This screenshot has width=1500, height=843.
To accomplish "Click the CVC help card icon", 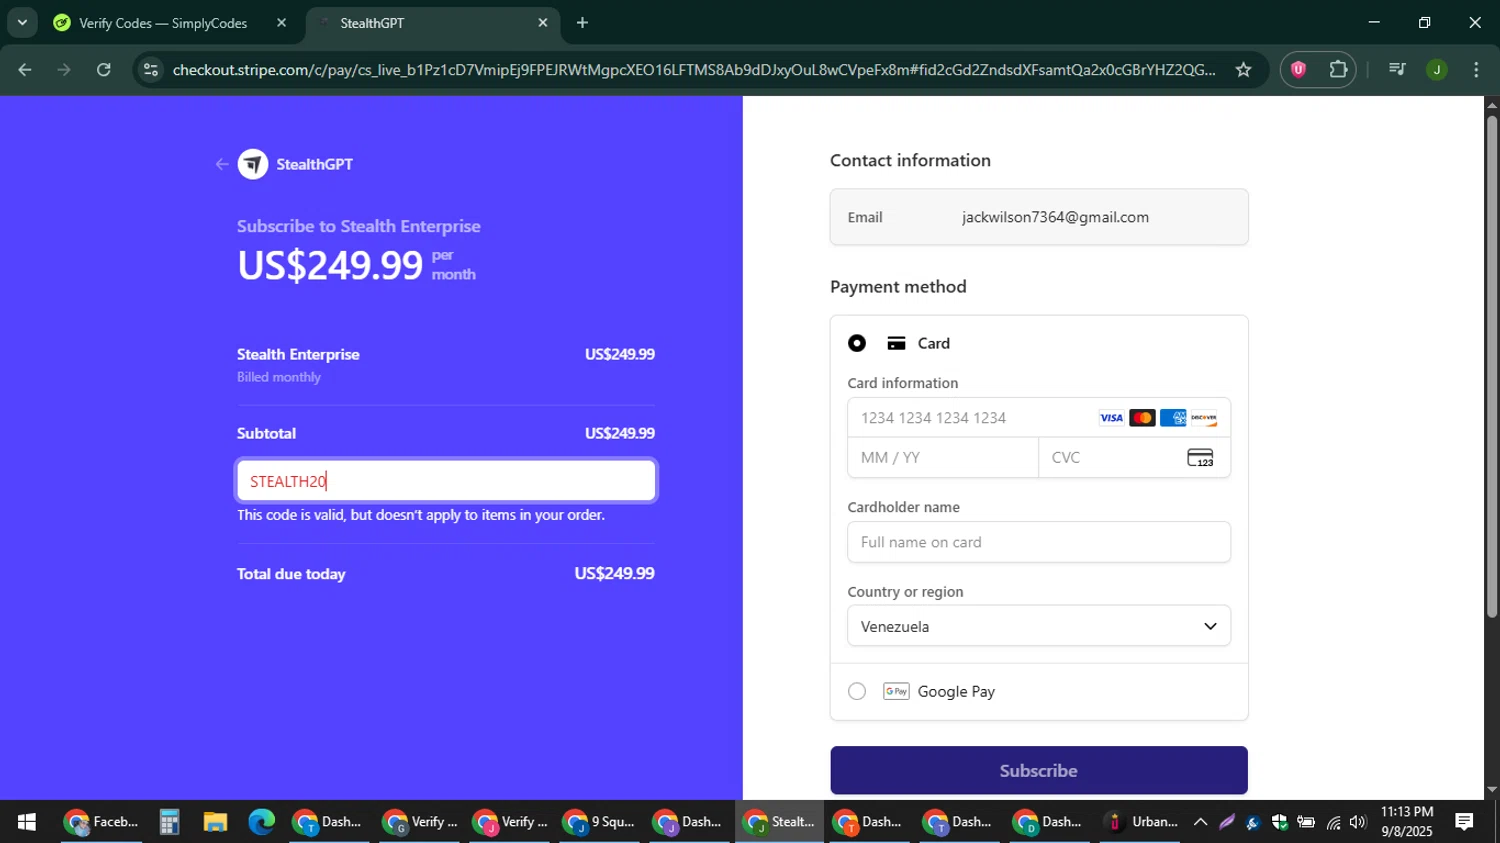I will [1200, 457].
